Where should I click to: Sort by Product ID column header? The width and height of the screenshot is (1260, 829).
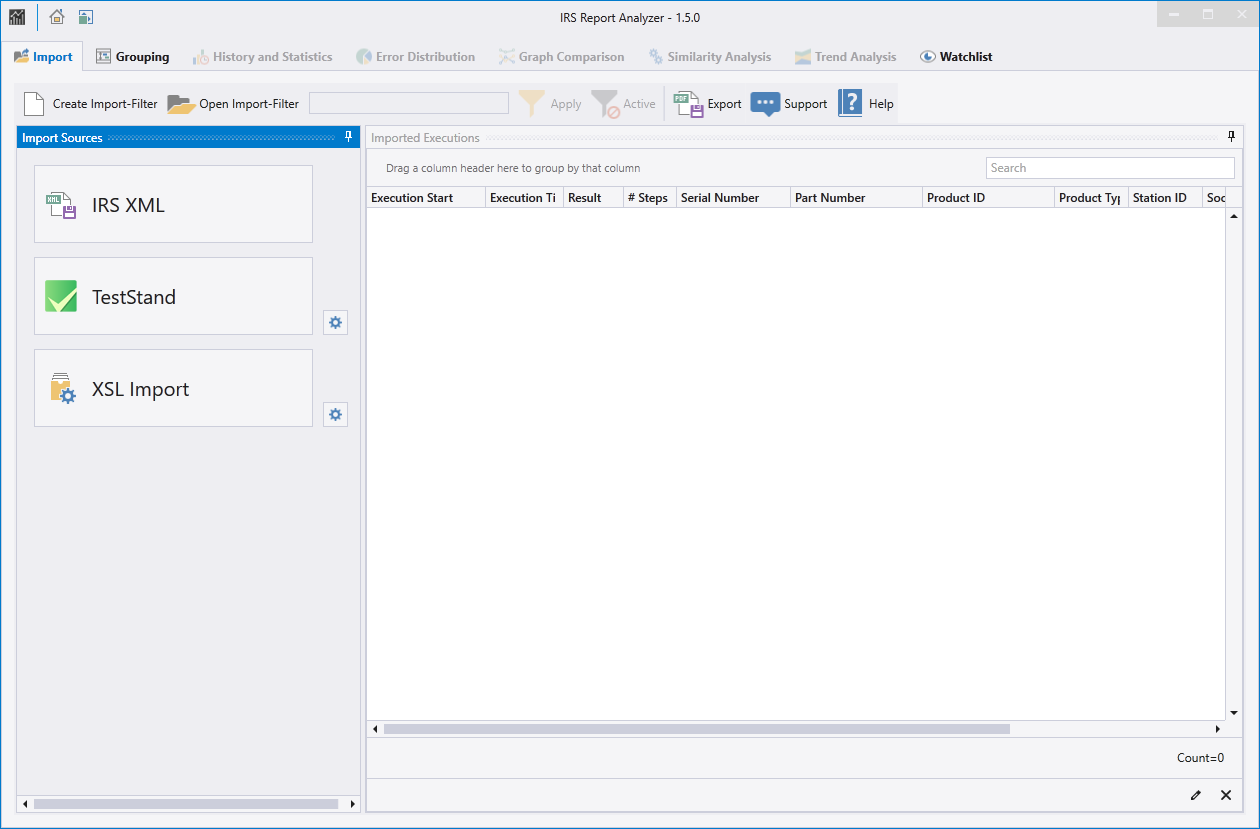[x=989, y=198]
